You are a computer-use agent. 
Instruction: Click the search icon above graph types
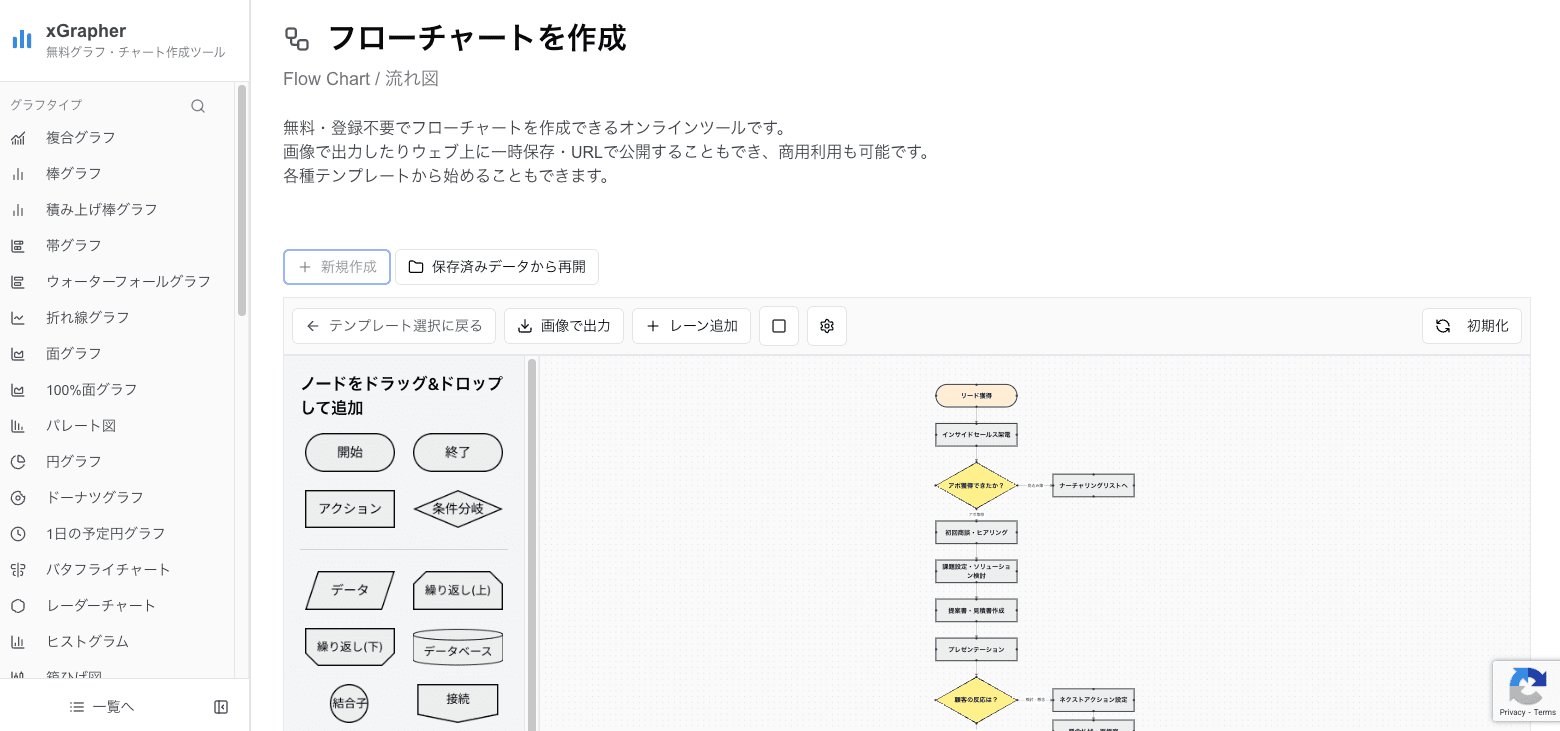pos(198,105)
